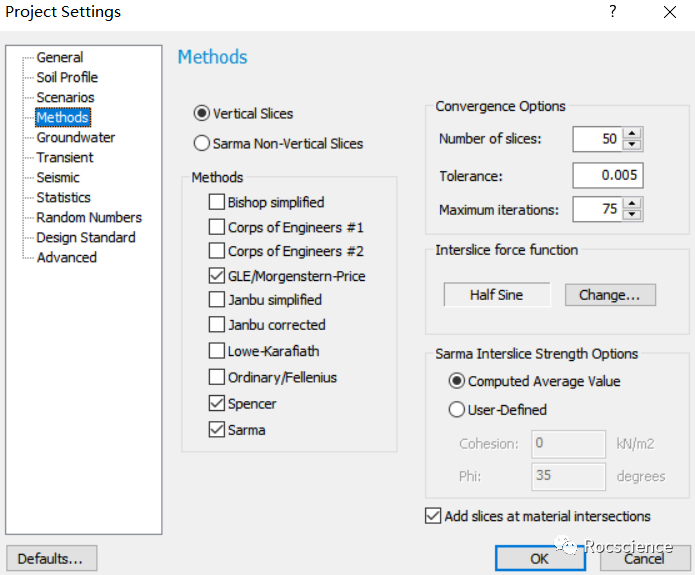Click the Tolerance input field
This screenshot has width=695, height=575.
pos(607,176)
